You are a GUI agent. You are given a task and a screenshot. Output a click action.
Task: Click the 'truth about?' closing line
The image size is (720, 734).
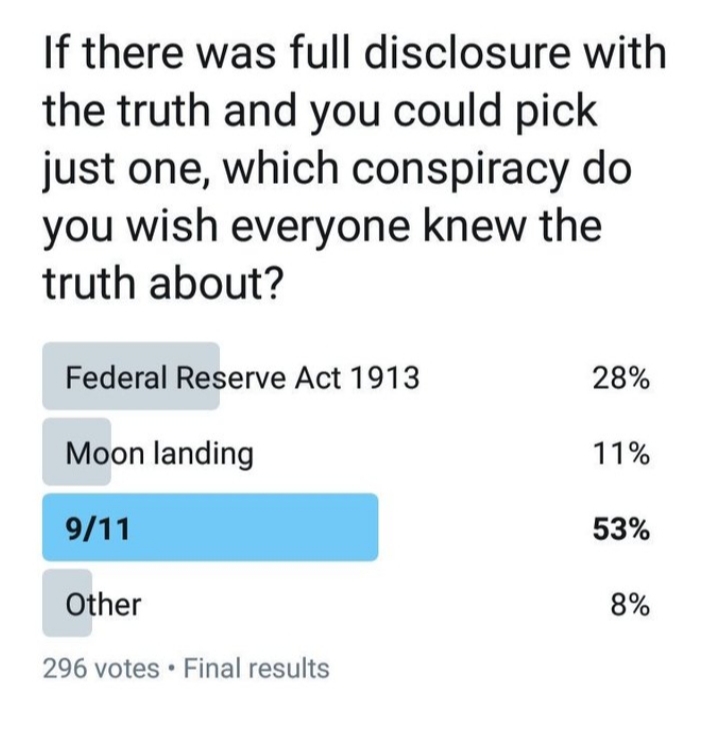coord(164,283)
